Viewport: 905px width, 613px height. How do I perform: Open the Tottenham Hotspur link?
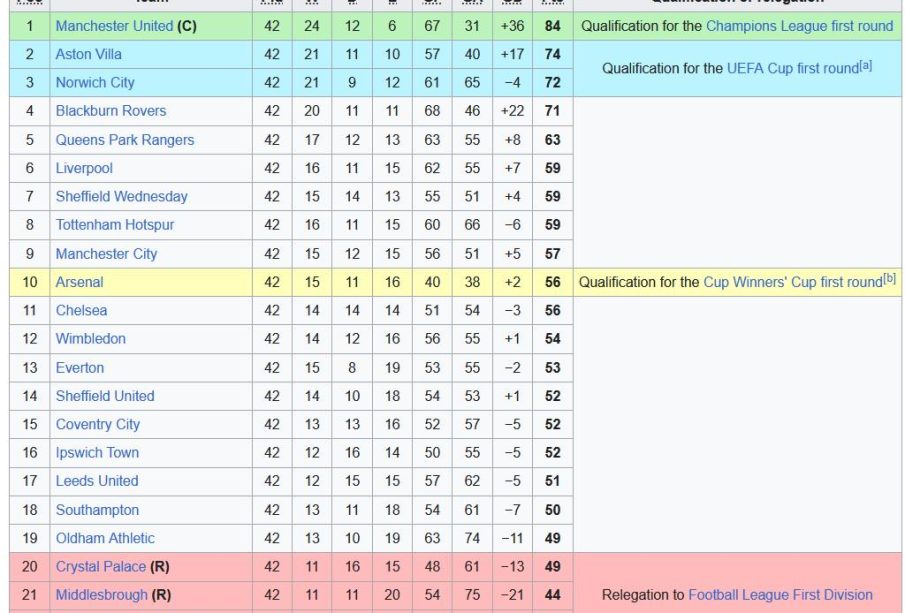tap(114, 225)
